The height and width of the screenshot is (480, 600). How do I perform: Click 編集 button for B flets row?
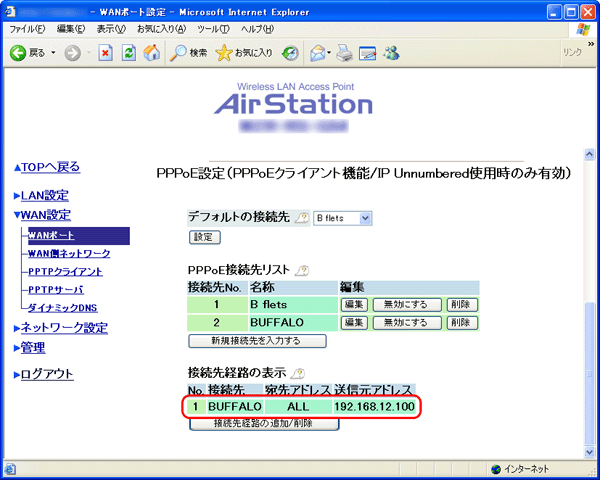354,305
